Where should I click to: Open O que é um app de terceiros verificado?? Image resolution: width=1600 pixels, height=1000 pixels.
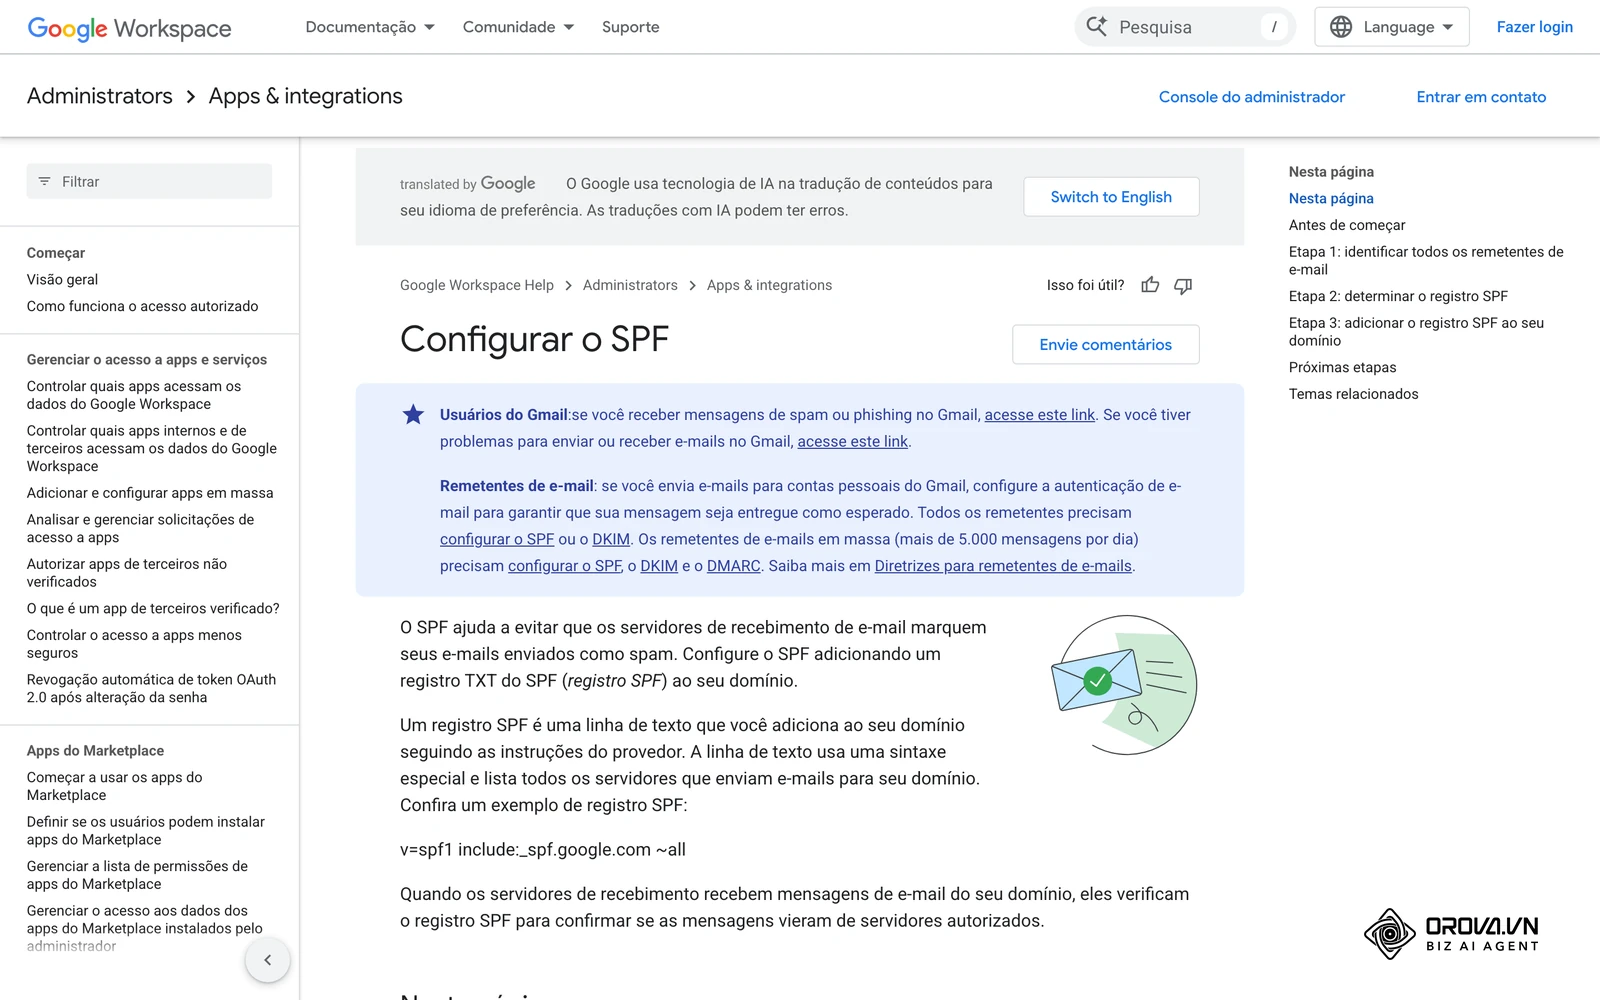point(153,608)
